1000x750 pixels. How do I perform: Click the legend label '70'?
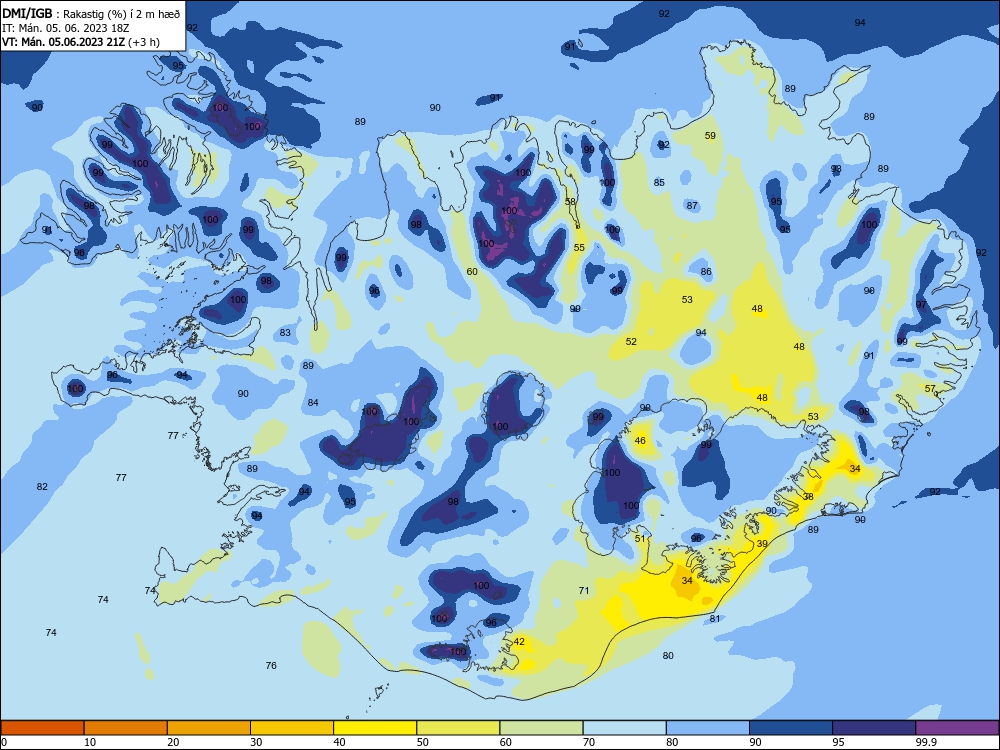tap(589, 742)
